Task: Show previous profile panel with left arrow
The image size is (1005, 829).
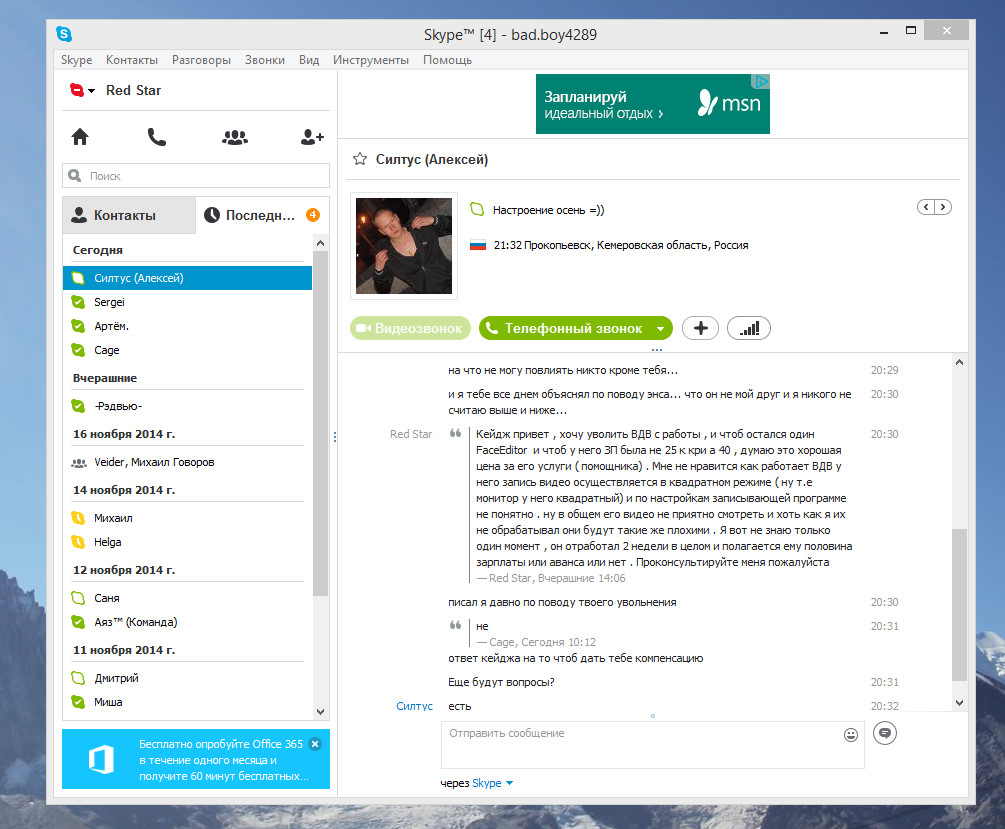Action: pos(926,207)
